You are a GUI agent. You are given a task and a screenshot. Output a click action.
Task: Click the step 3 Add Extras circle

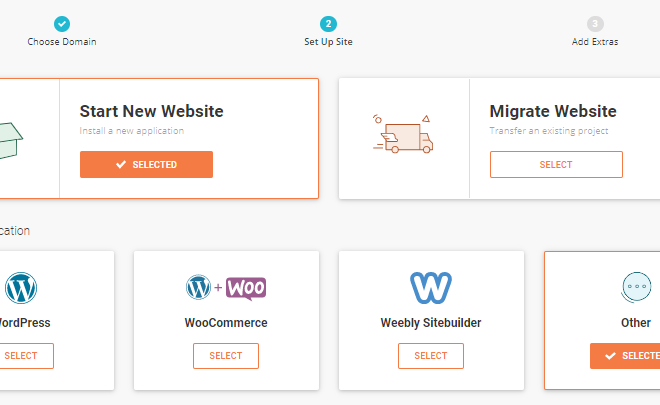pyautogui.click(x=595, y=24)
